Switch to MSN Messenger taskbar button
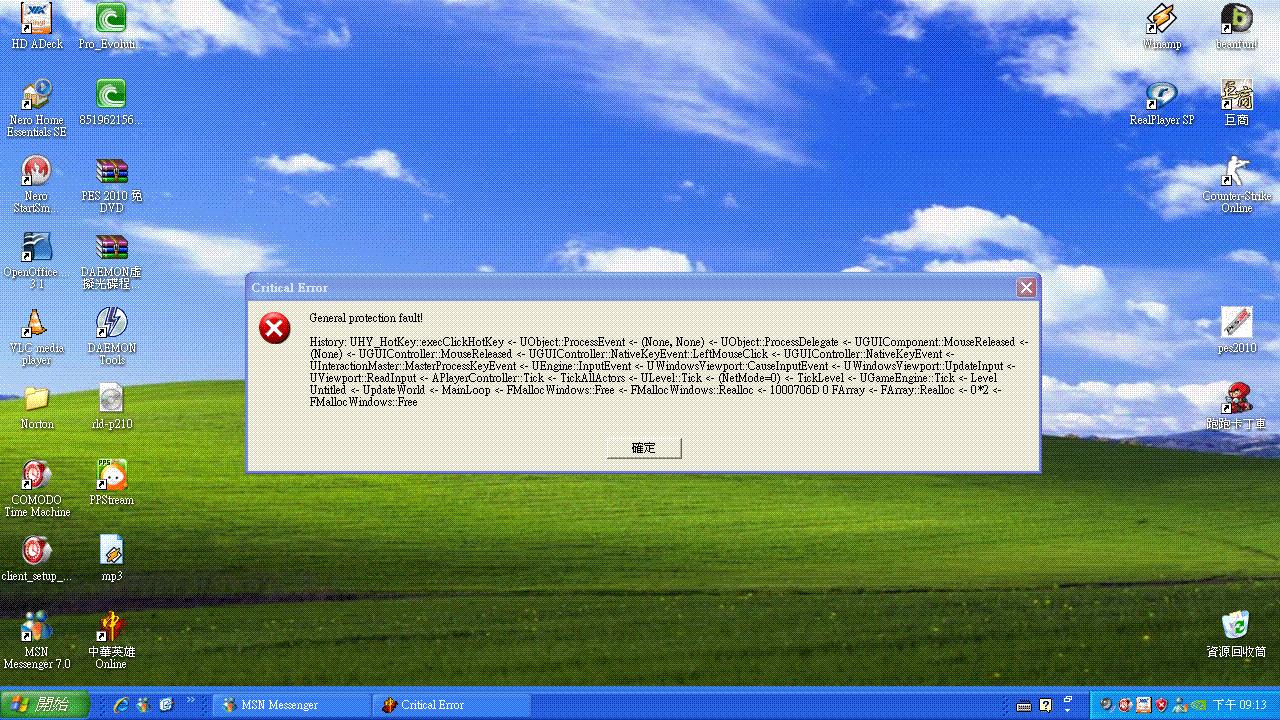The height and width of the screenshot is (720, 1280). coord(290,705)
